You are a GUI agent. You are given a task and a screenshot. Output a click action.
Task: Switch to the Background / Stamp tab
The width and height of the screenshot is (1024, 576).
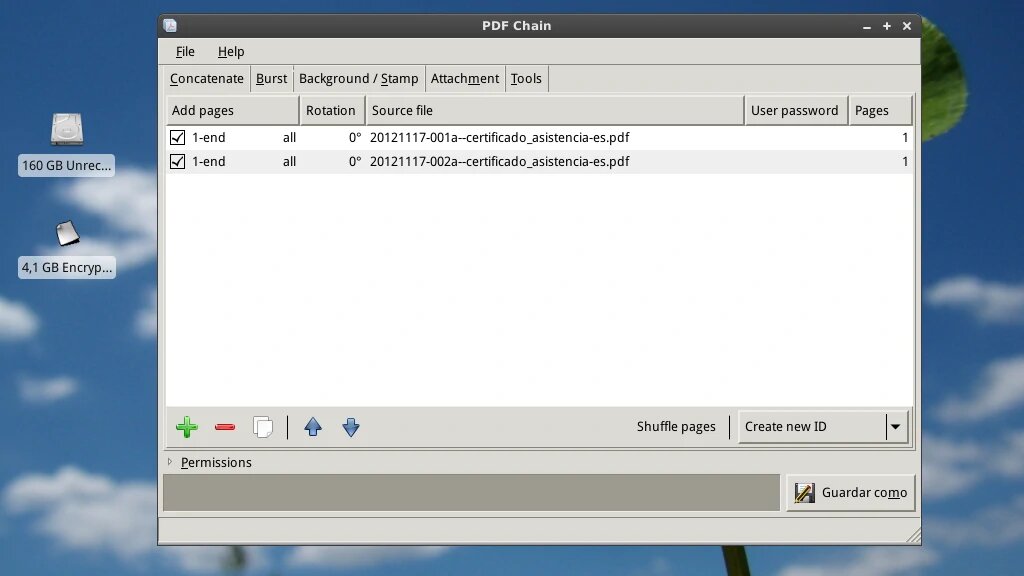[359, 78]
